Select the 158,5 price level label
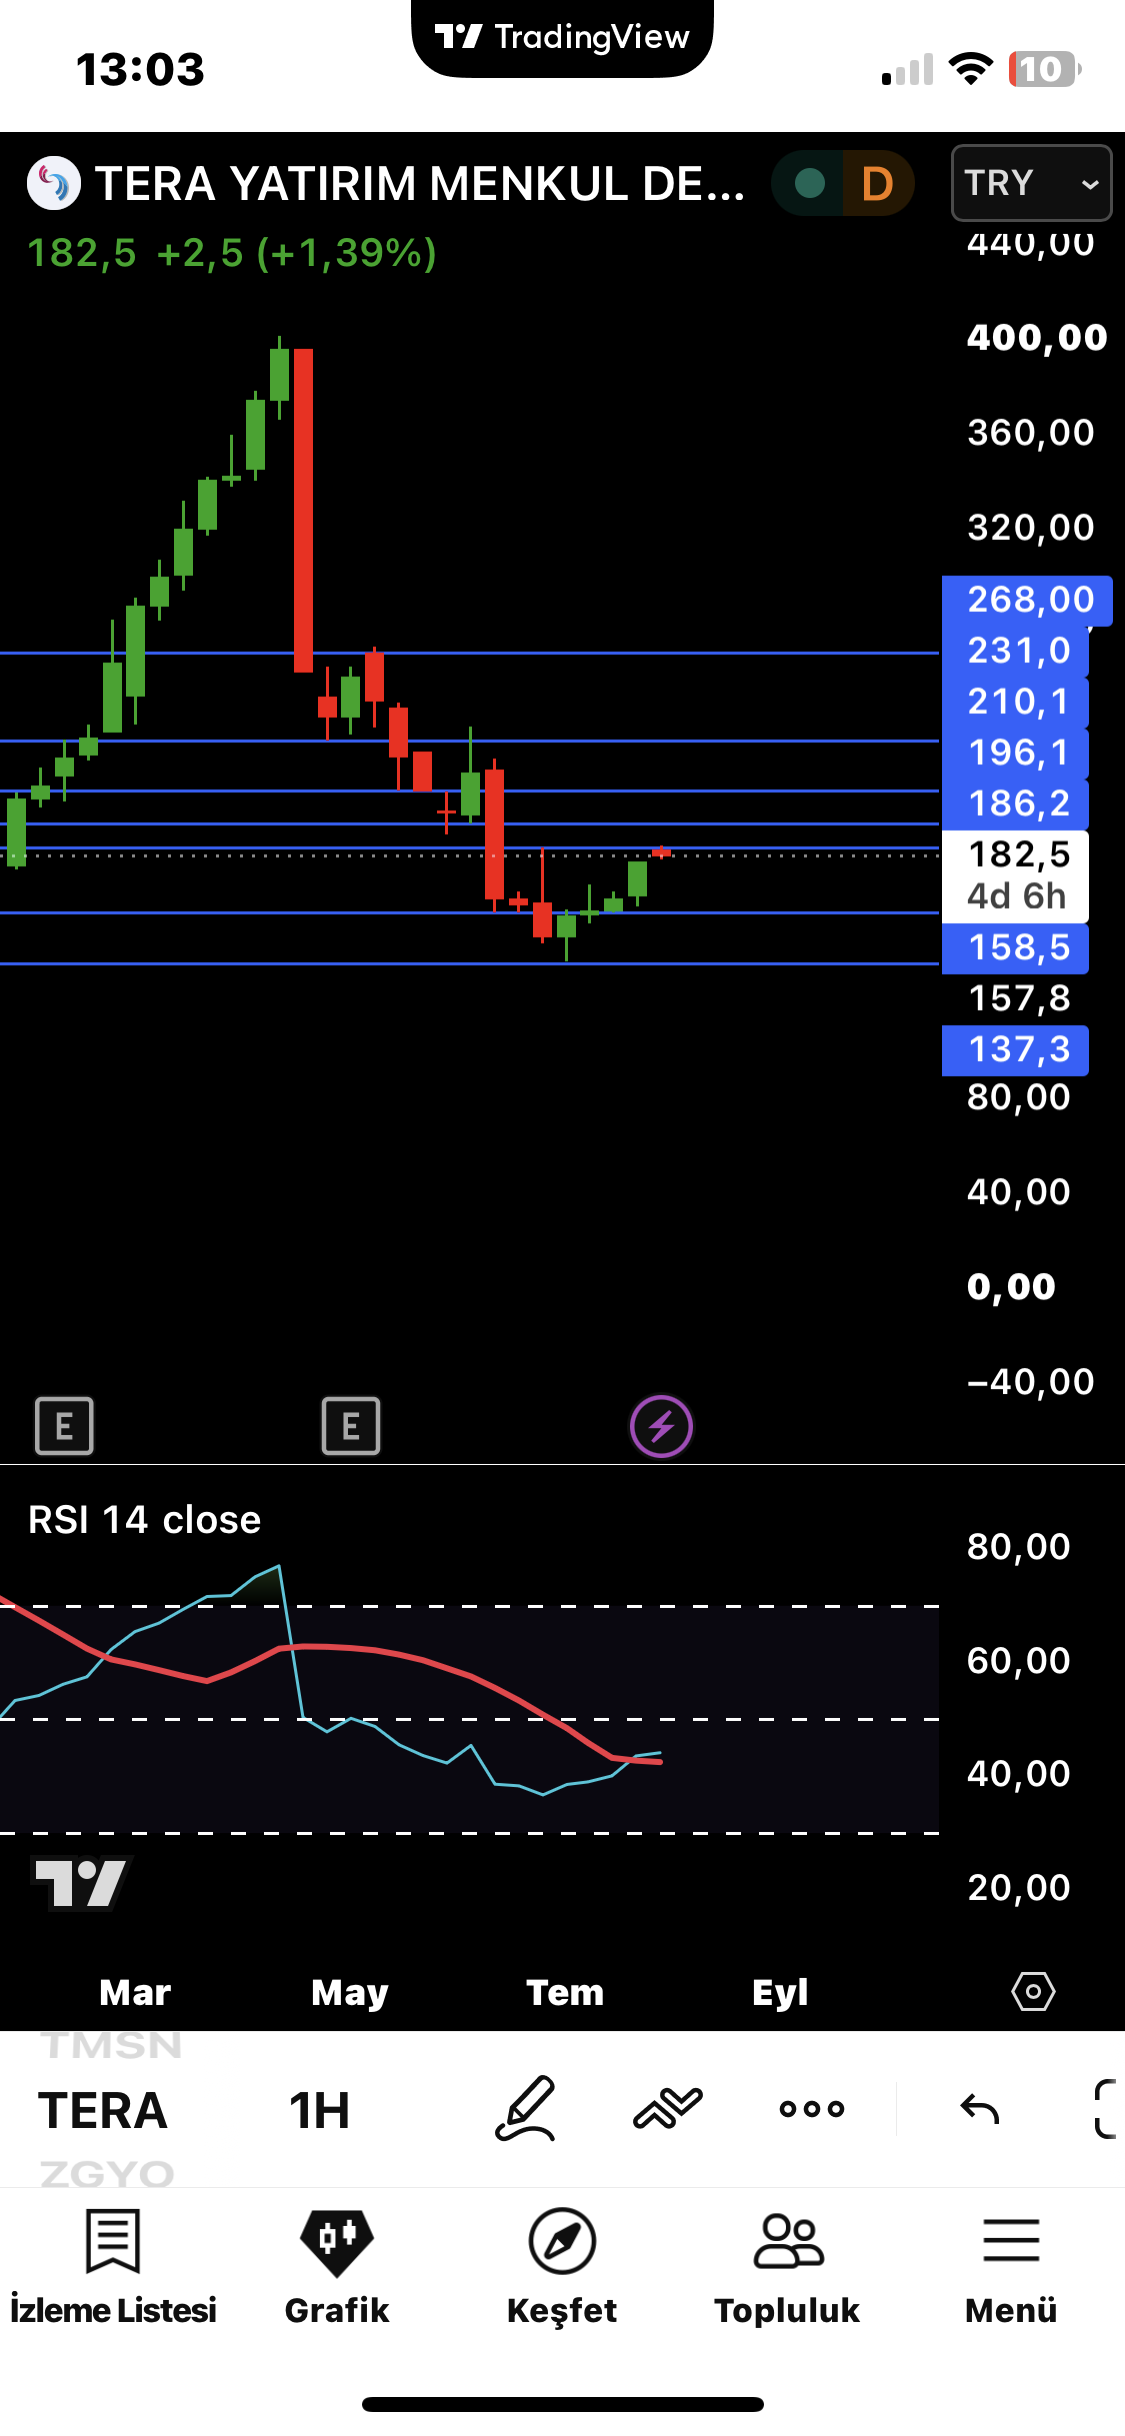Image resolution: width=1125 pixels, height=2436 pixels. tap(1015, 948)
